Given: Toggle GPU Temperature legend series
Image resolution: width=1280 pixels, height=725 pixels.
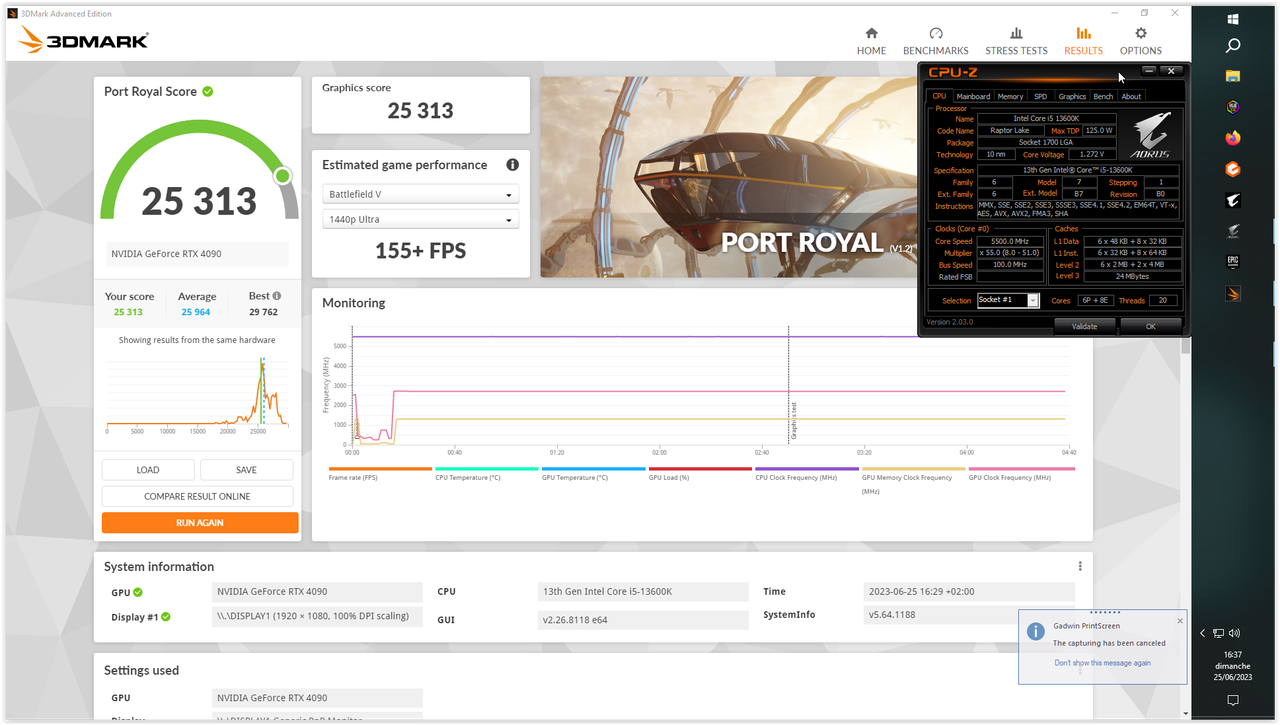Looking at the screenshot, I should click(x=593, y=473).
